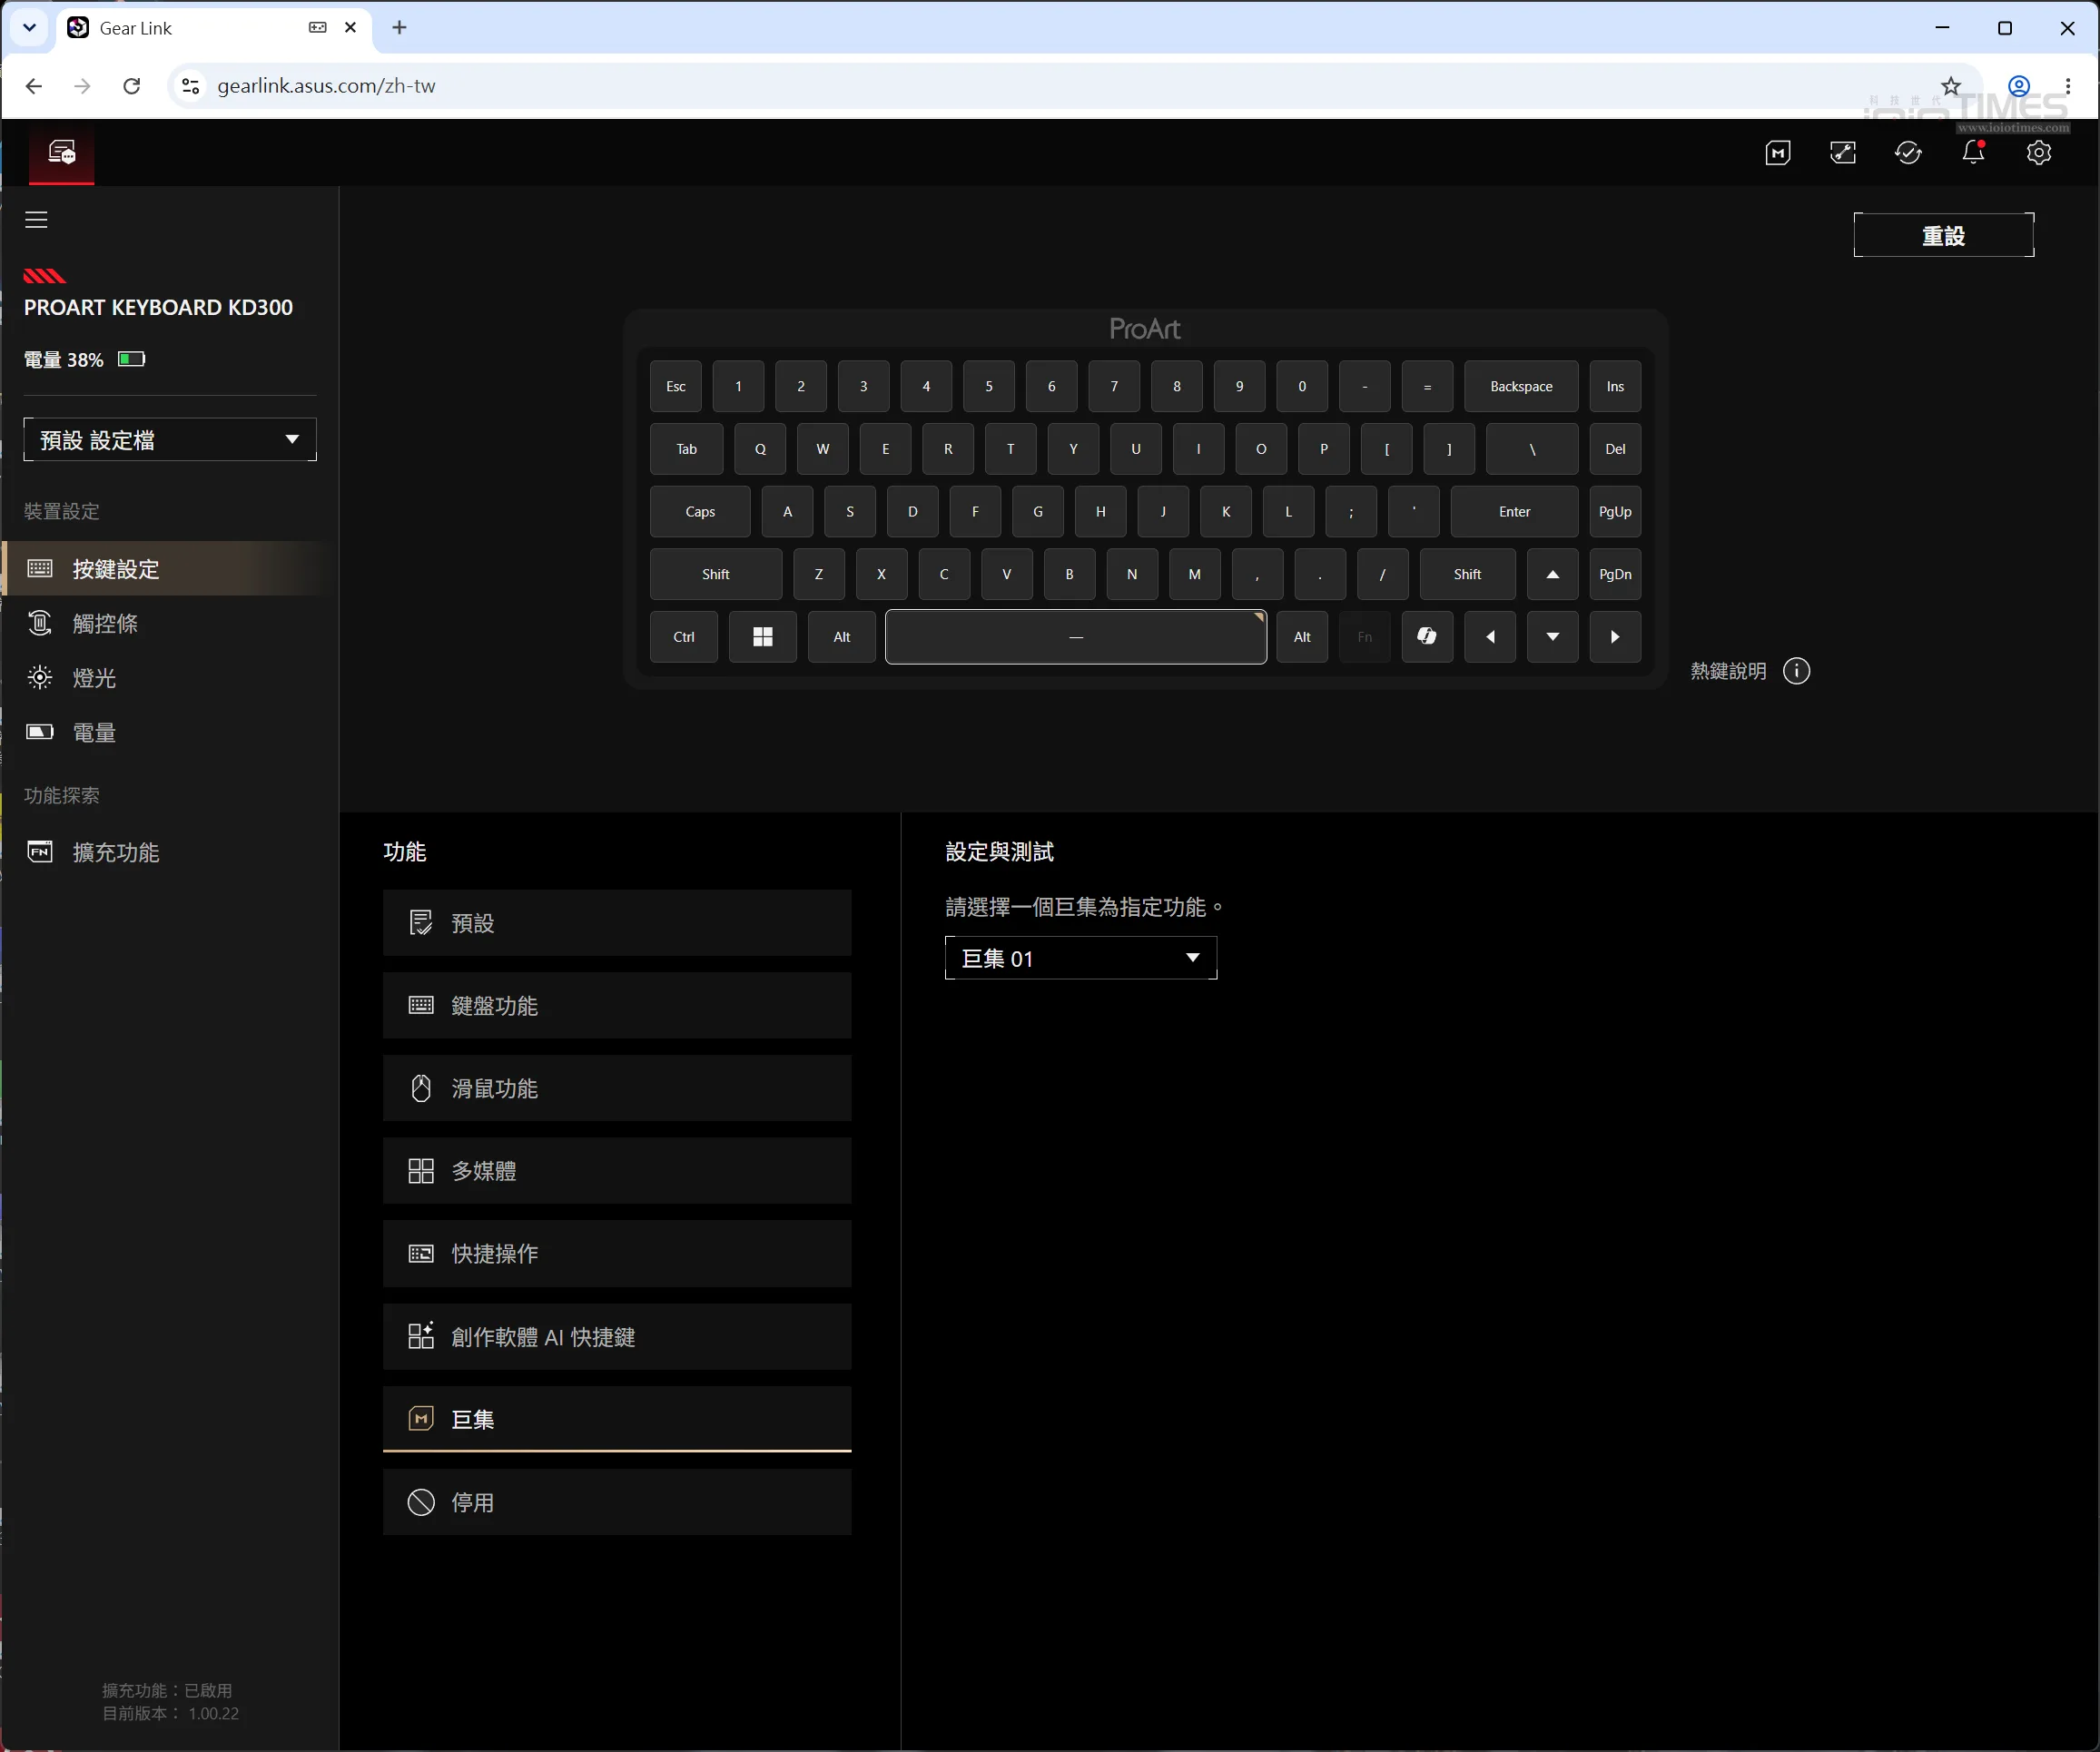Open Chrome three-dot menu
Viewport: 2100px width, 1752px height.
click(x=2068, y=86)
